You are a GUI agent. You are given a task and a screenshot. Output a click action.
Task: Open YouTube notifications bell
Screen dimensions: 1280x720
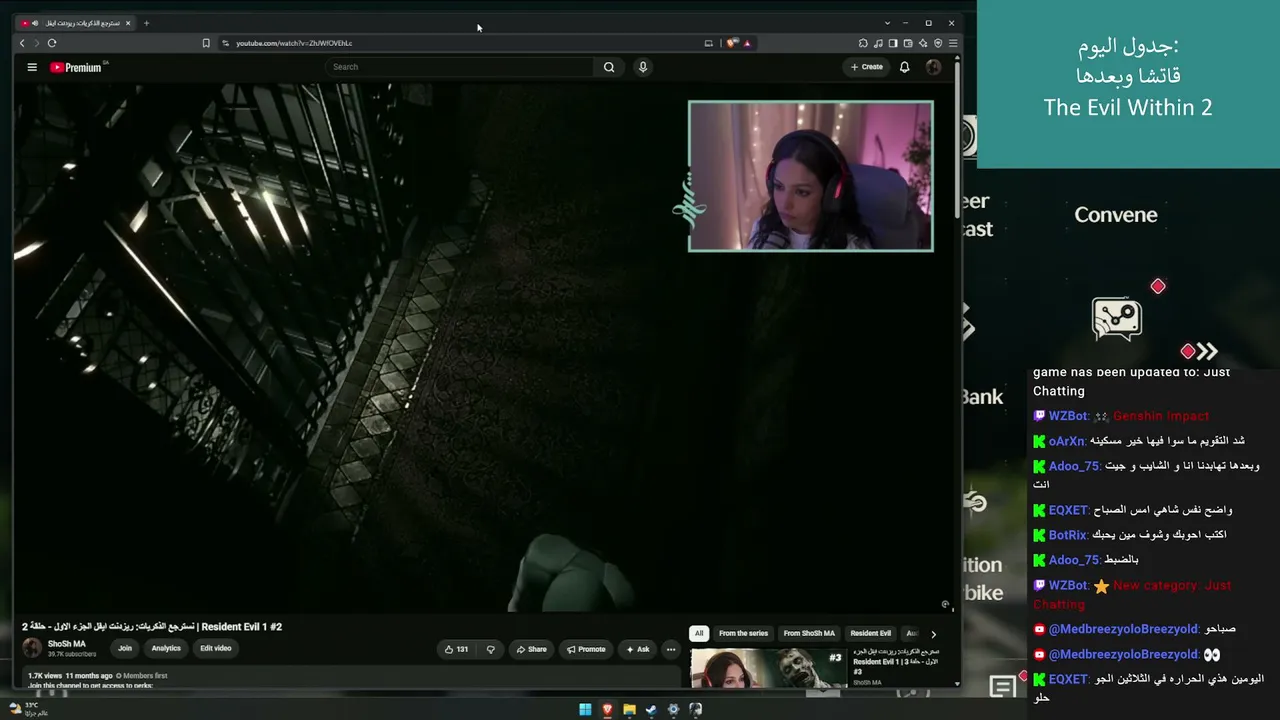click(x=904, y=67)
